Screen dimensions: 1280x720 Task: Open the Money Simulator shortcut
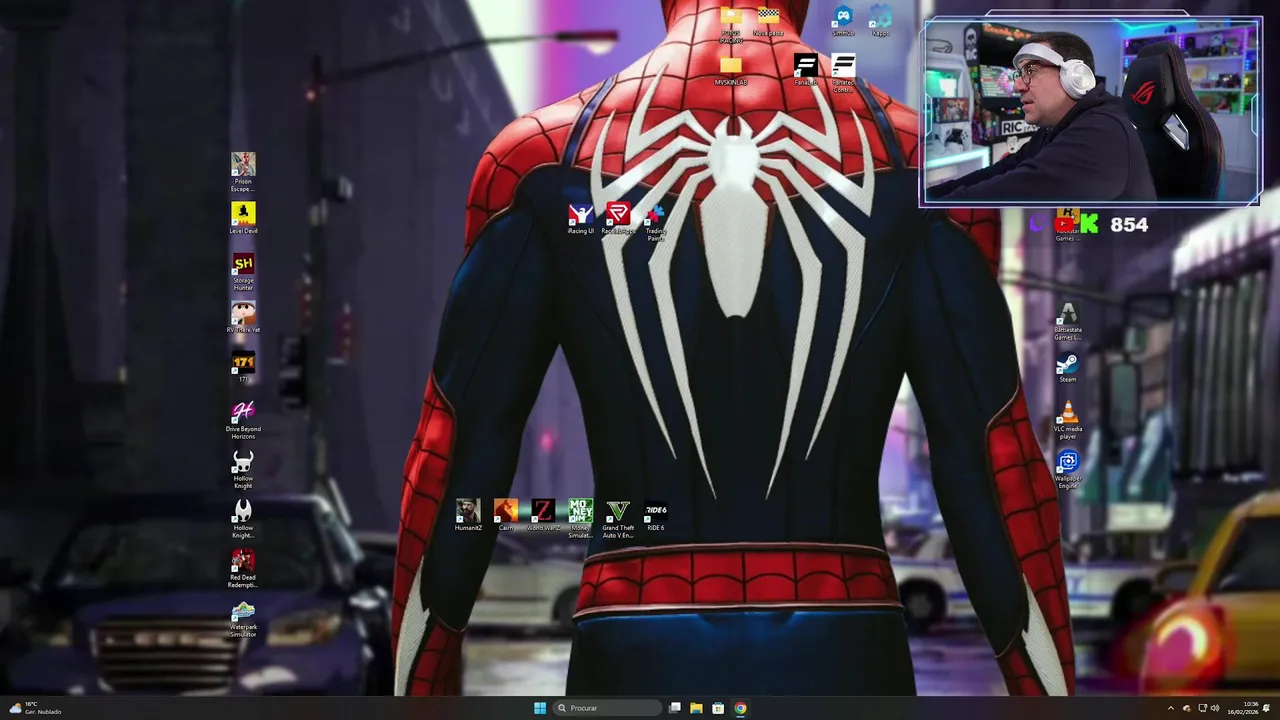(x=580, y=519)
